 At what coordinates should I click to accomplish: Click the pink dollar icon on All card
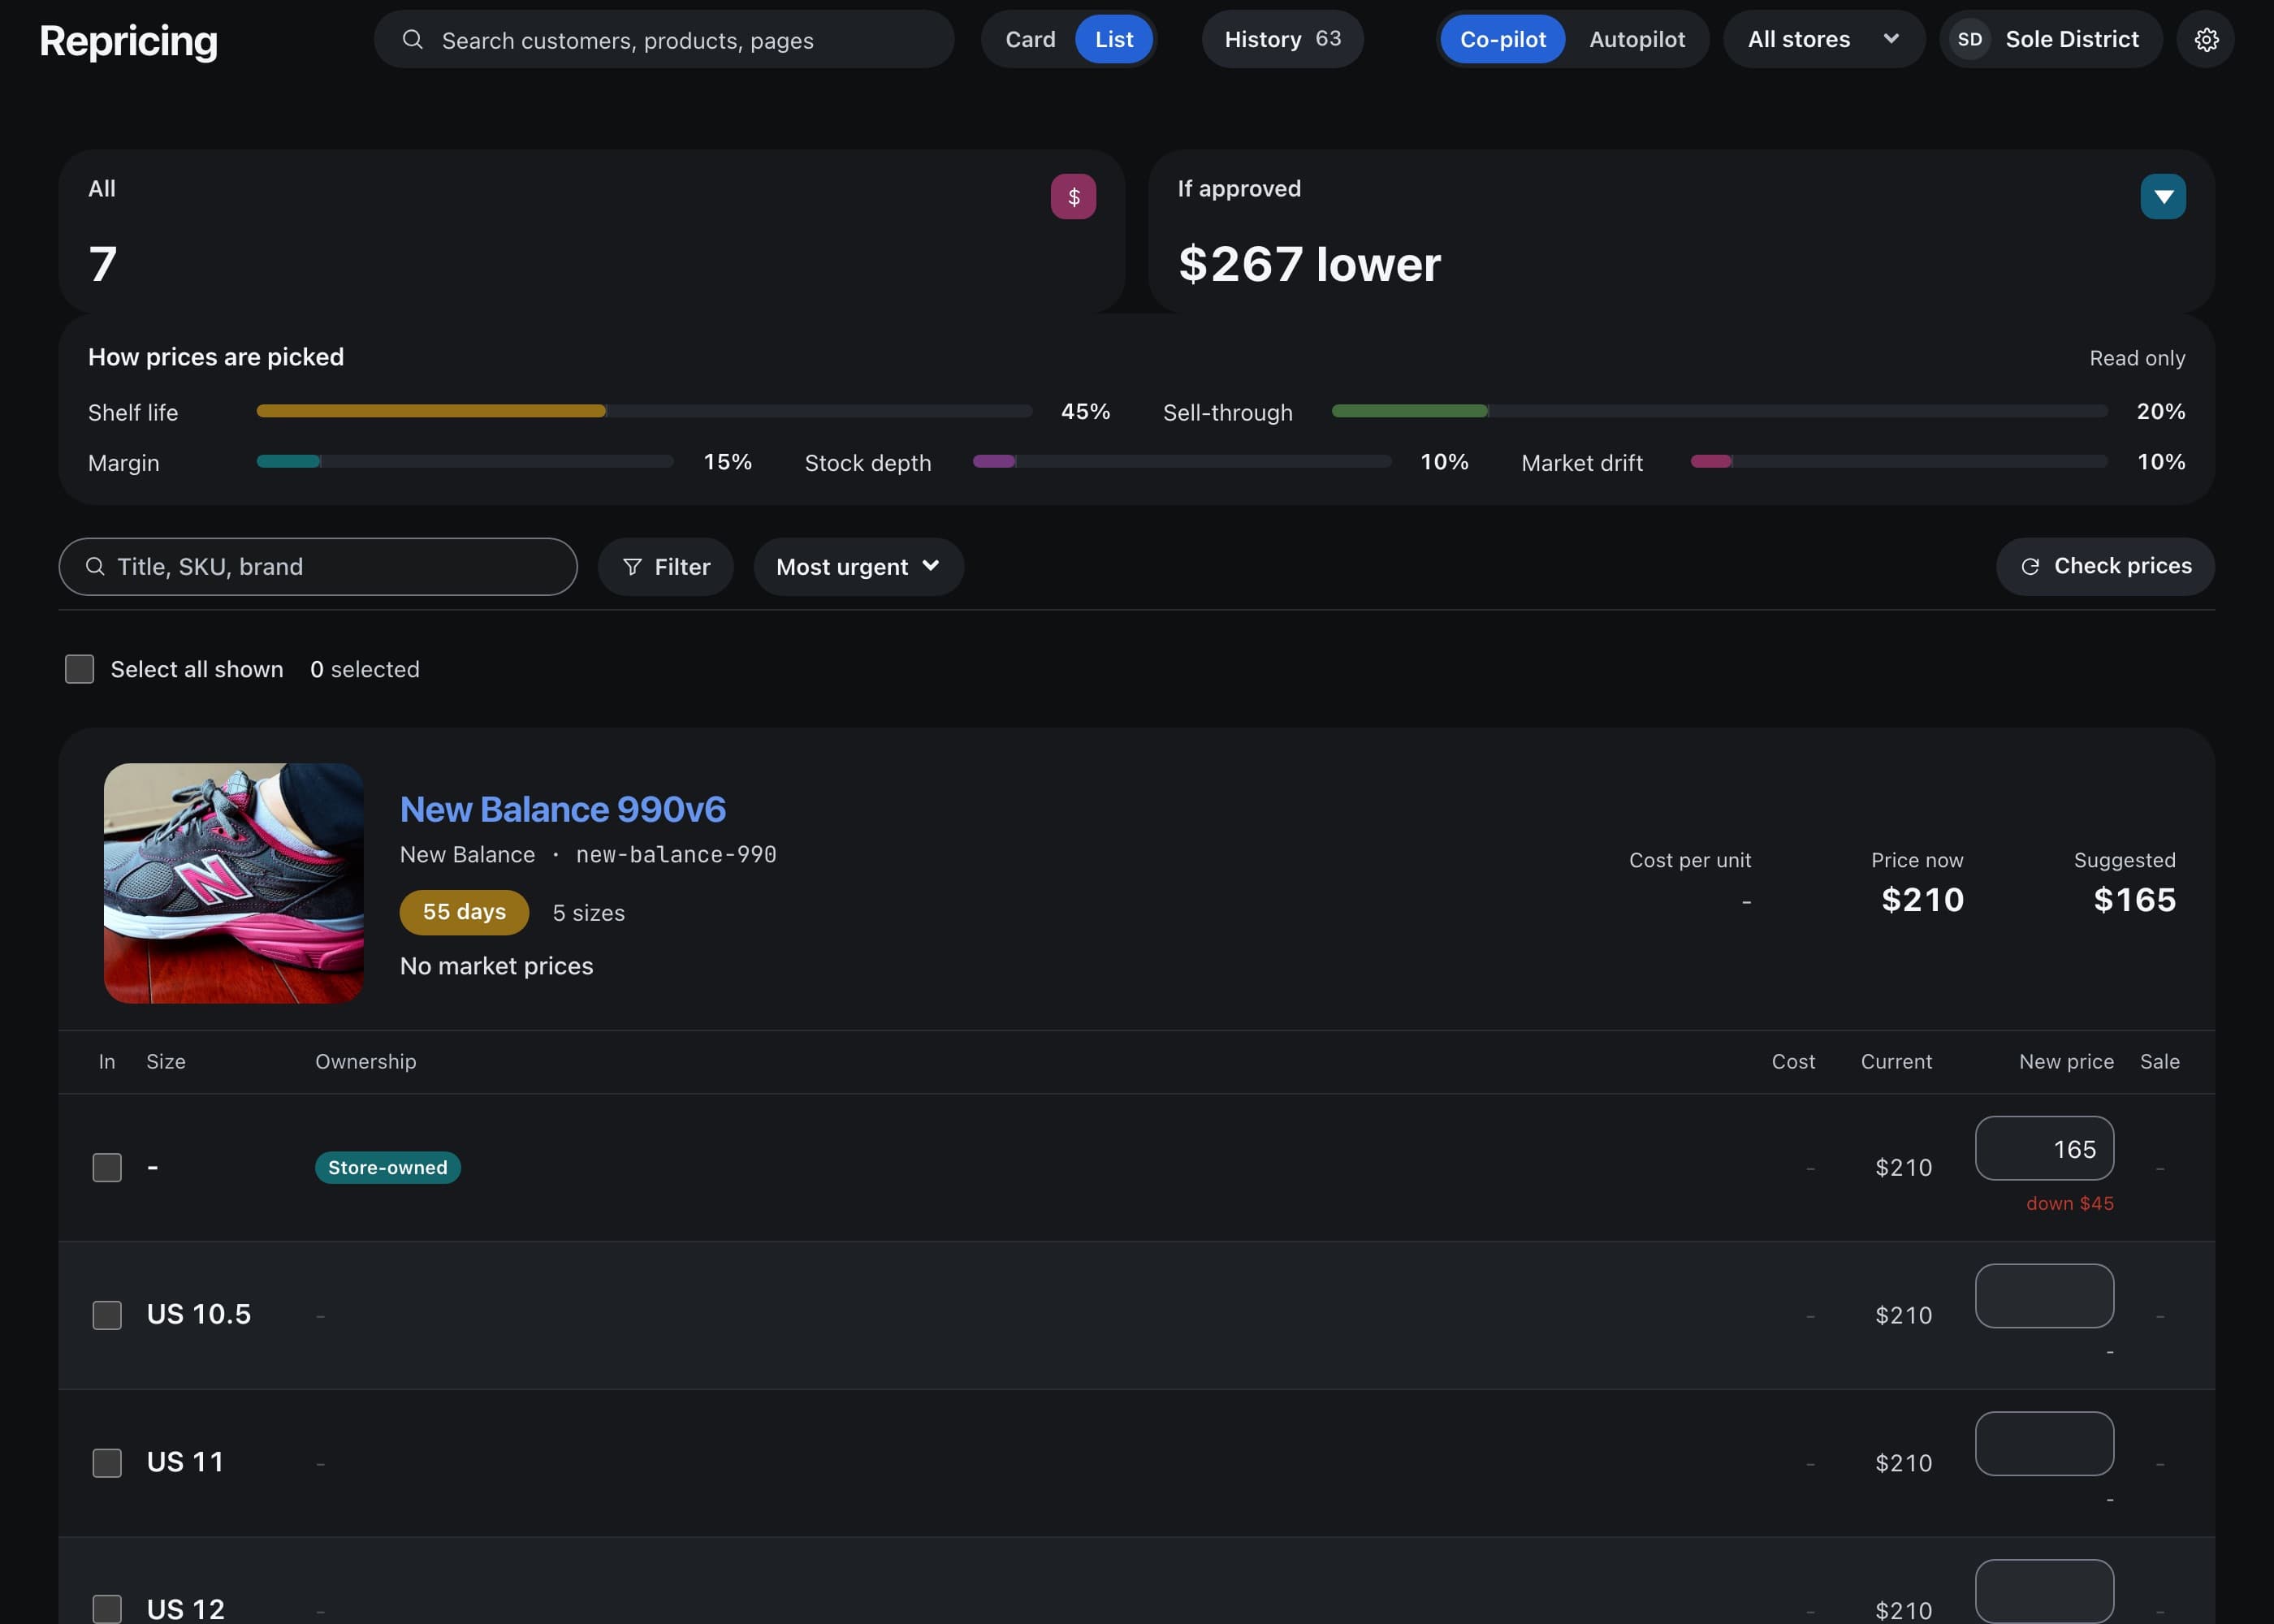click(x=1073, y=196)
